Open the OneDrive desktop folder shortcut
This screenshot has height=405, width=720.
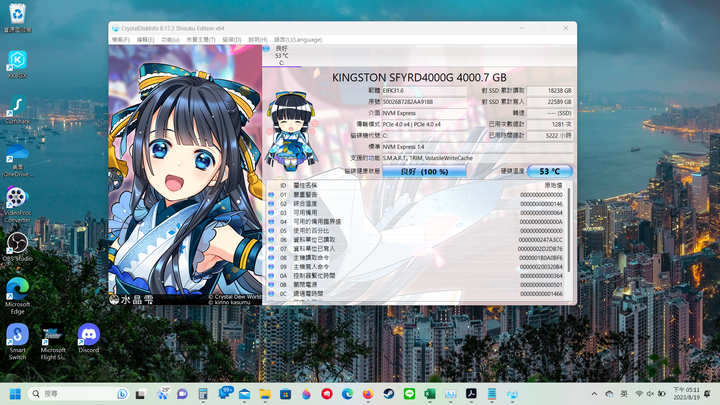click(x=17, y=161)
